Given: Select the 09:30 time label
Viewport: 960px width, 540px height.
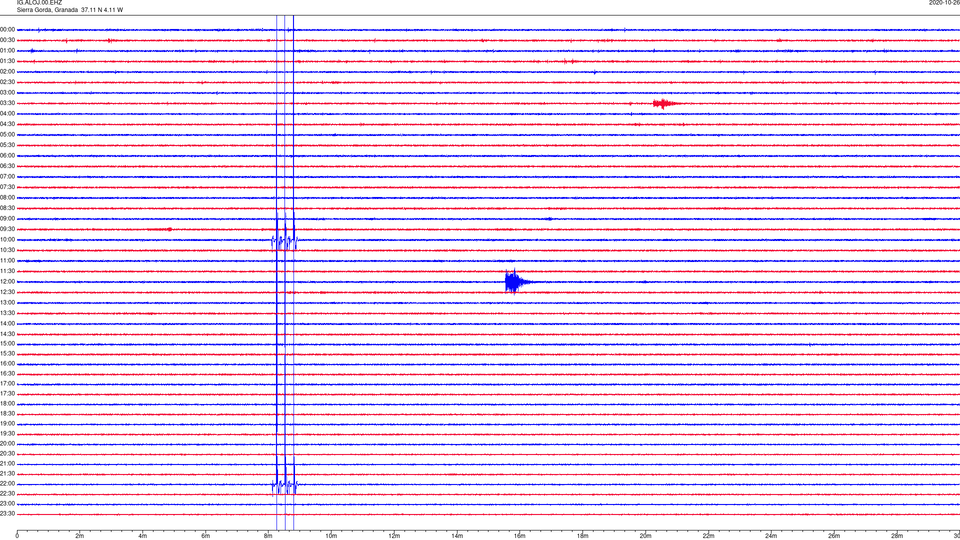Looking at the screenshot, I should coord(7,229).
